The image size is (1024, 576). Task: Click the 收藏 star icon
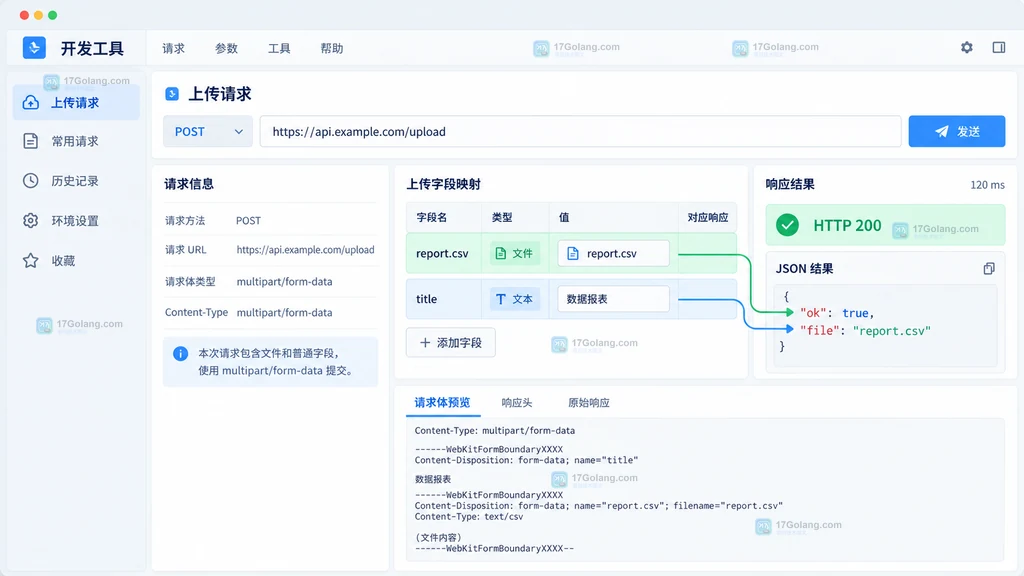(x=31, y=261)
